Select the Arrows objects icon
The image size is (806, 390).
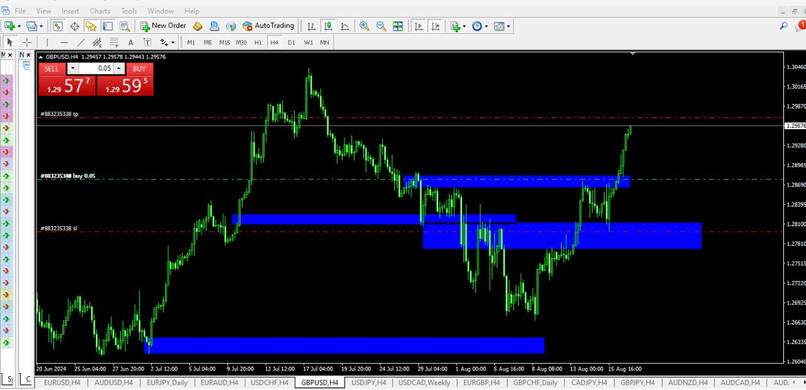164,42
